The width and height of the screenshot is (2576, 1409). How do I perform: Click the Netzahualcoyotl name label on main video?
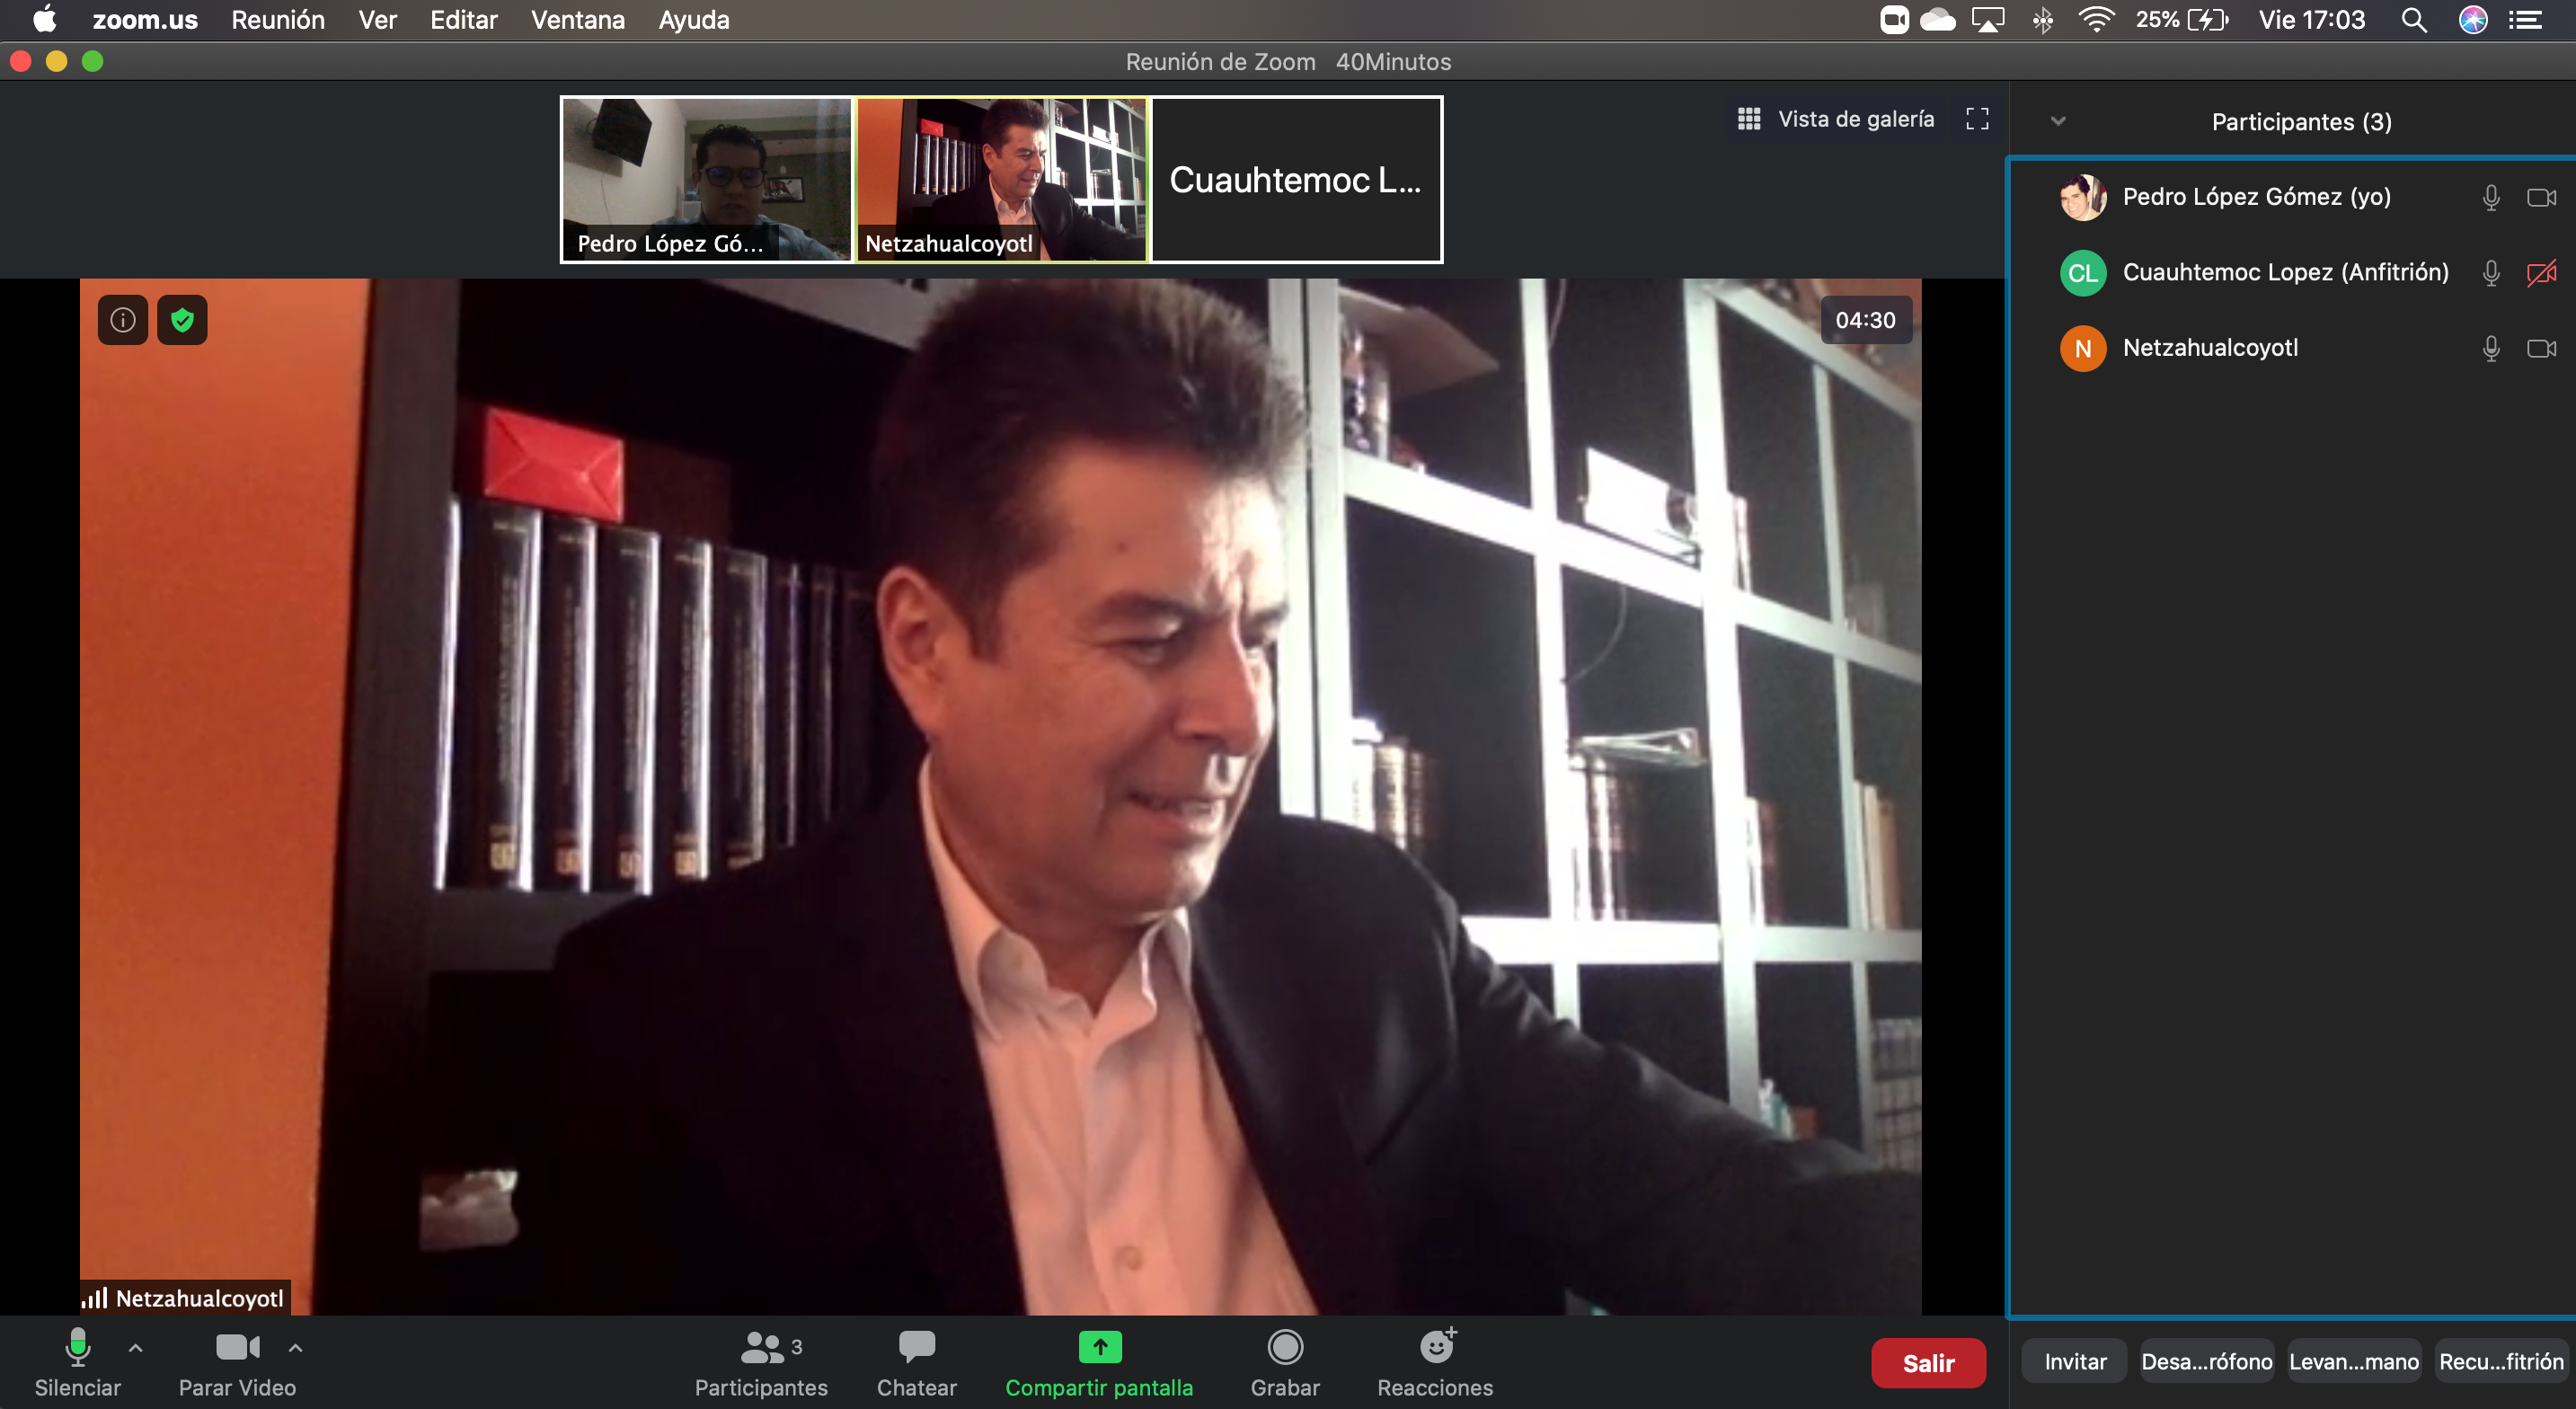point(200,1298)
